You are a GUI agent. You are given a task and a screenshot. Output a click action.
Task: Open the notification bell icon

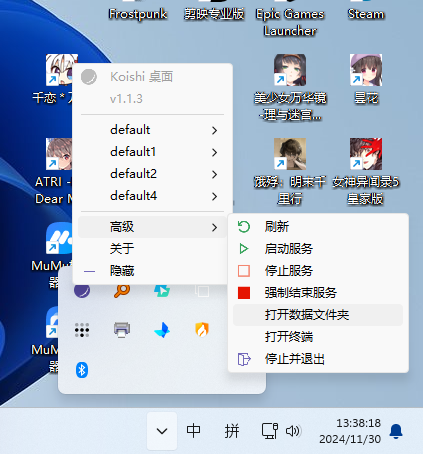coord(396,431)
